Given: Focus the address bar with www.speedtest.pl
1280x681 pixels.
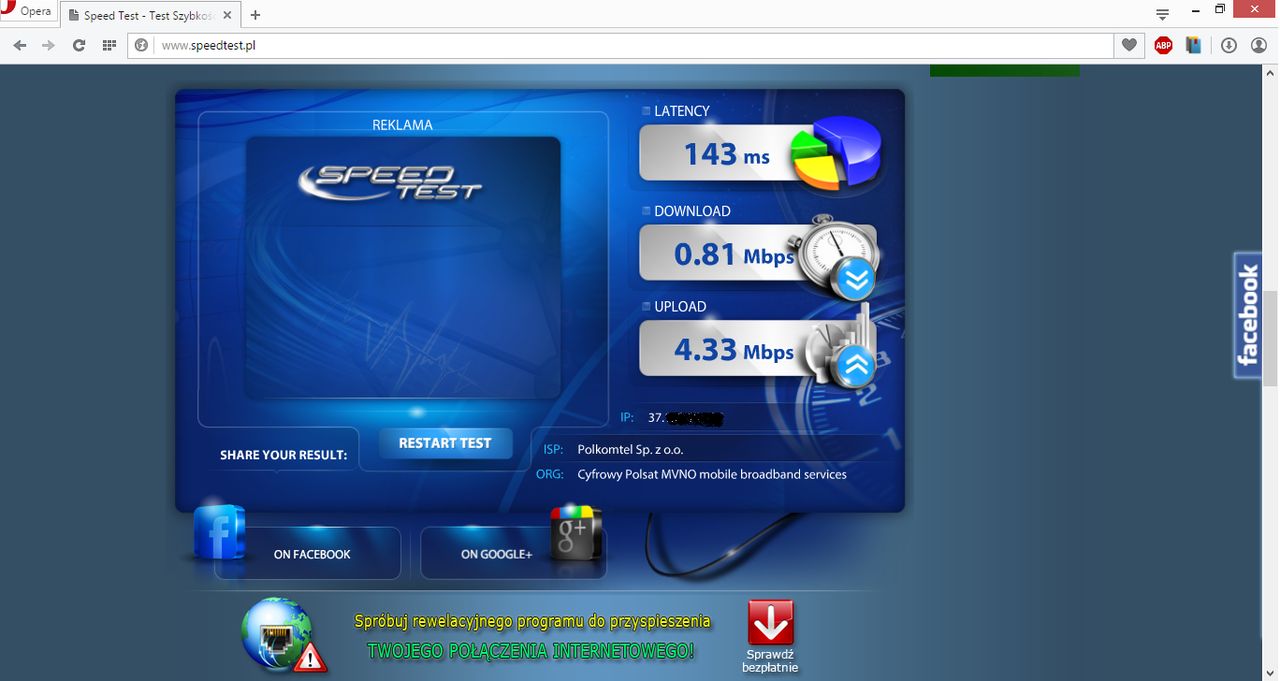Looking at the screenshot, I should (620, 45).
